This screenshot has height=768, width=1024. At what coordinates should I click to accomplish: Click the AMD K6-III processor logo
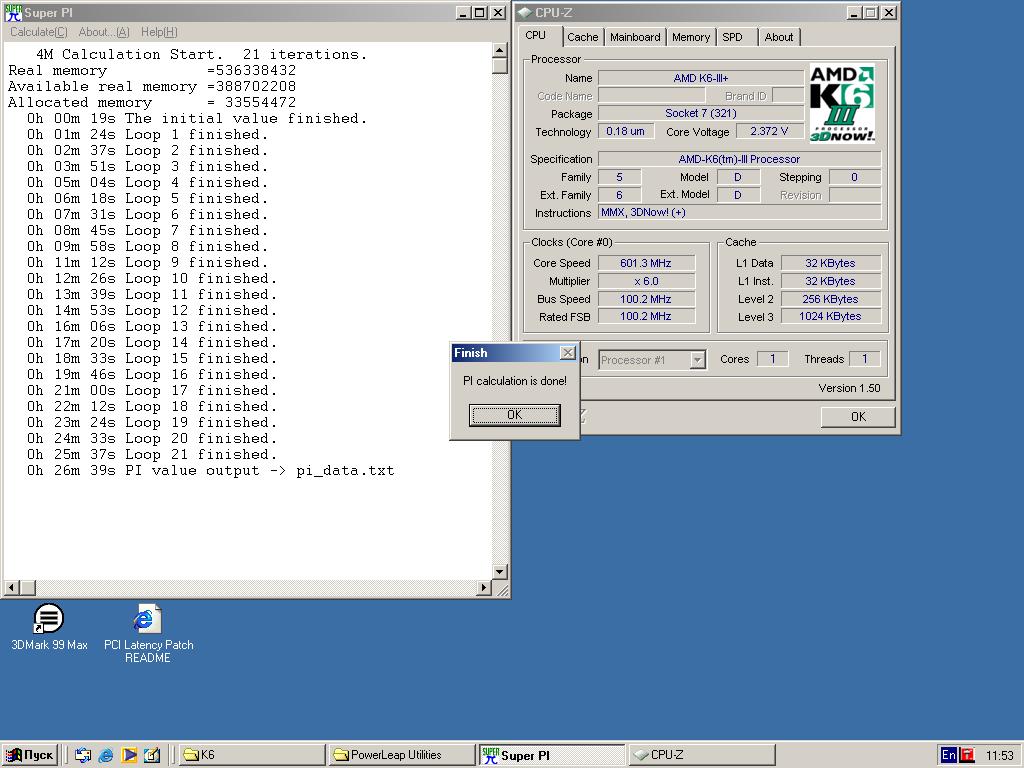[x=842, y=104]
